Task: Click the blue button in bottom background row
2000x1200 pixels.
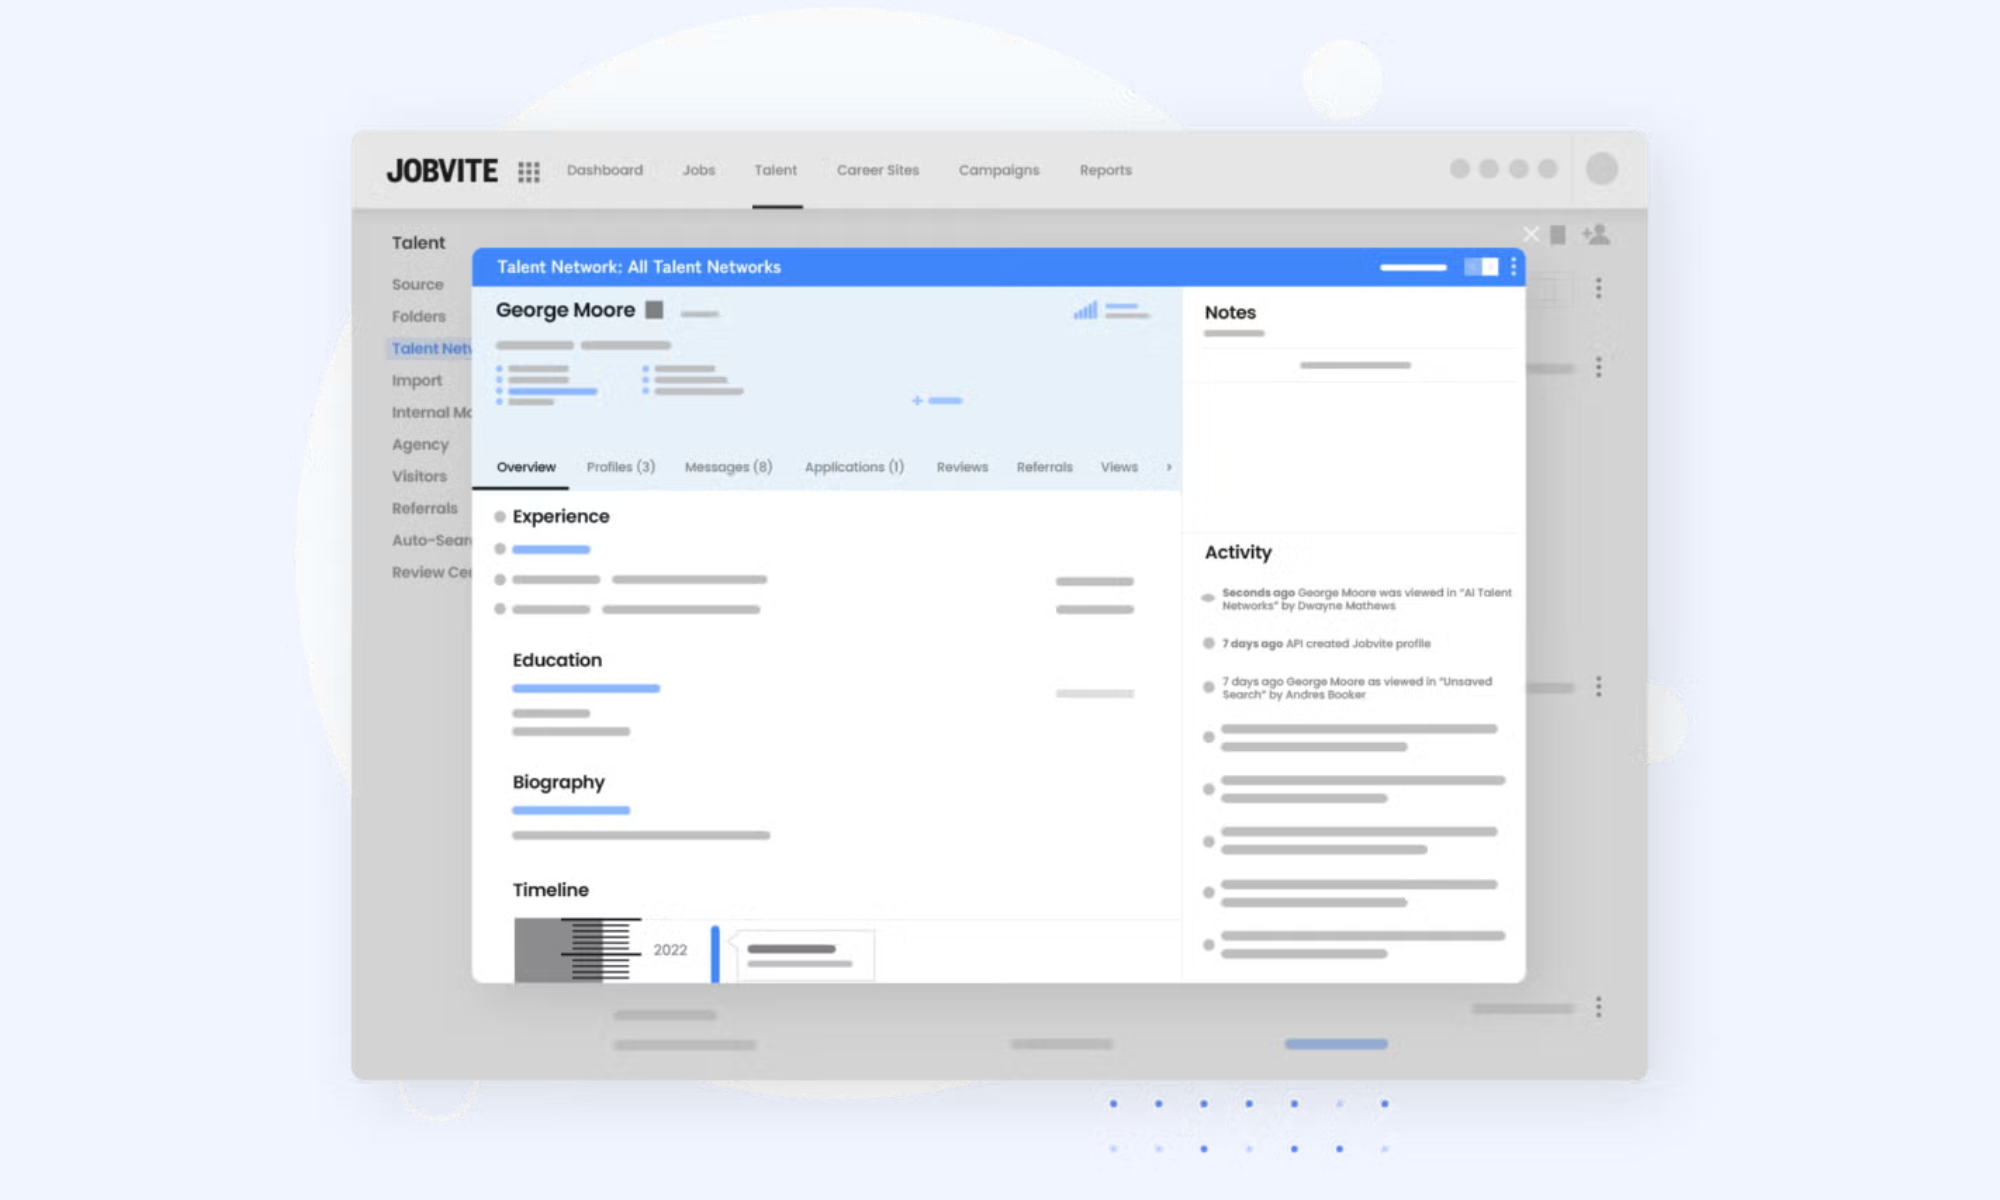Action: 1336,1044
